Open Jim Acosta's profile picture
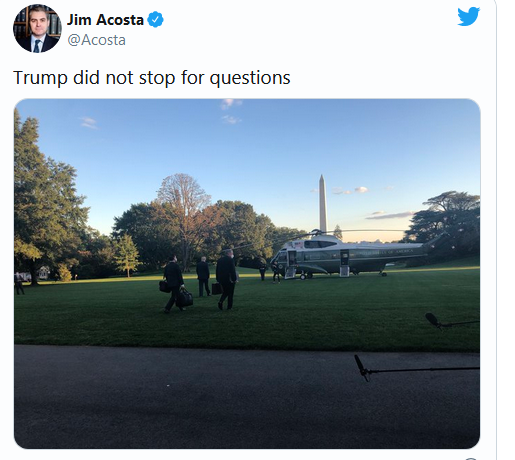This screenshot has width=515, height=460. (37, 28)
